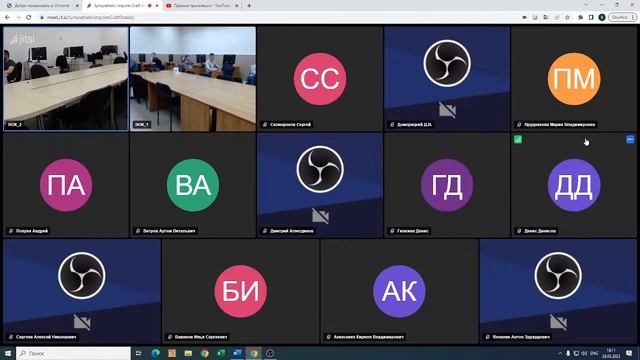Click the НОК_1 name label

[142, 124]
